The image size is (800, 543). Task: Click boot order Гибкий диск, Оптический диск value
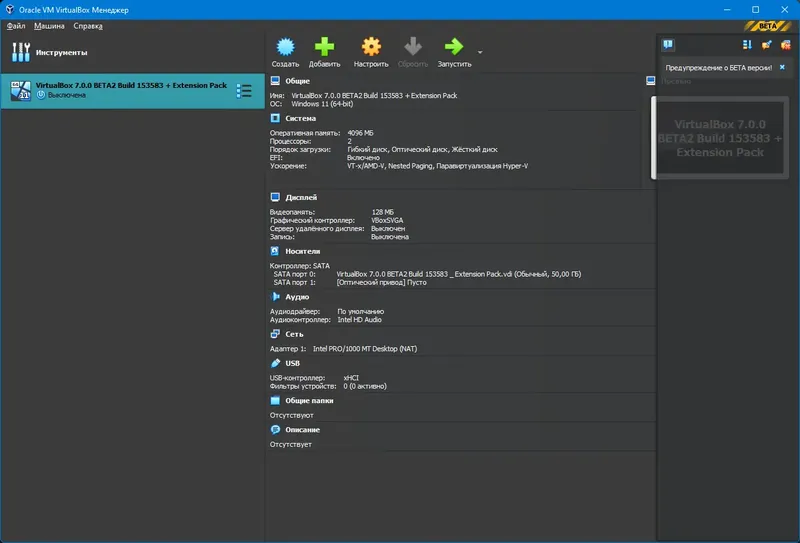coord(422,150)
